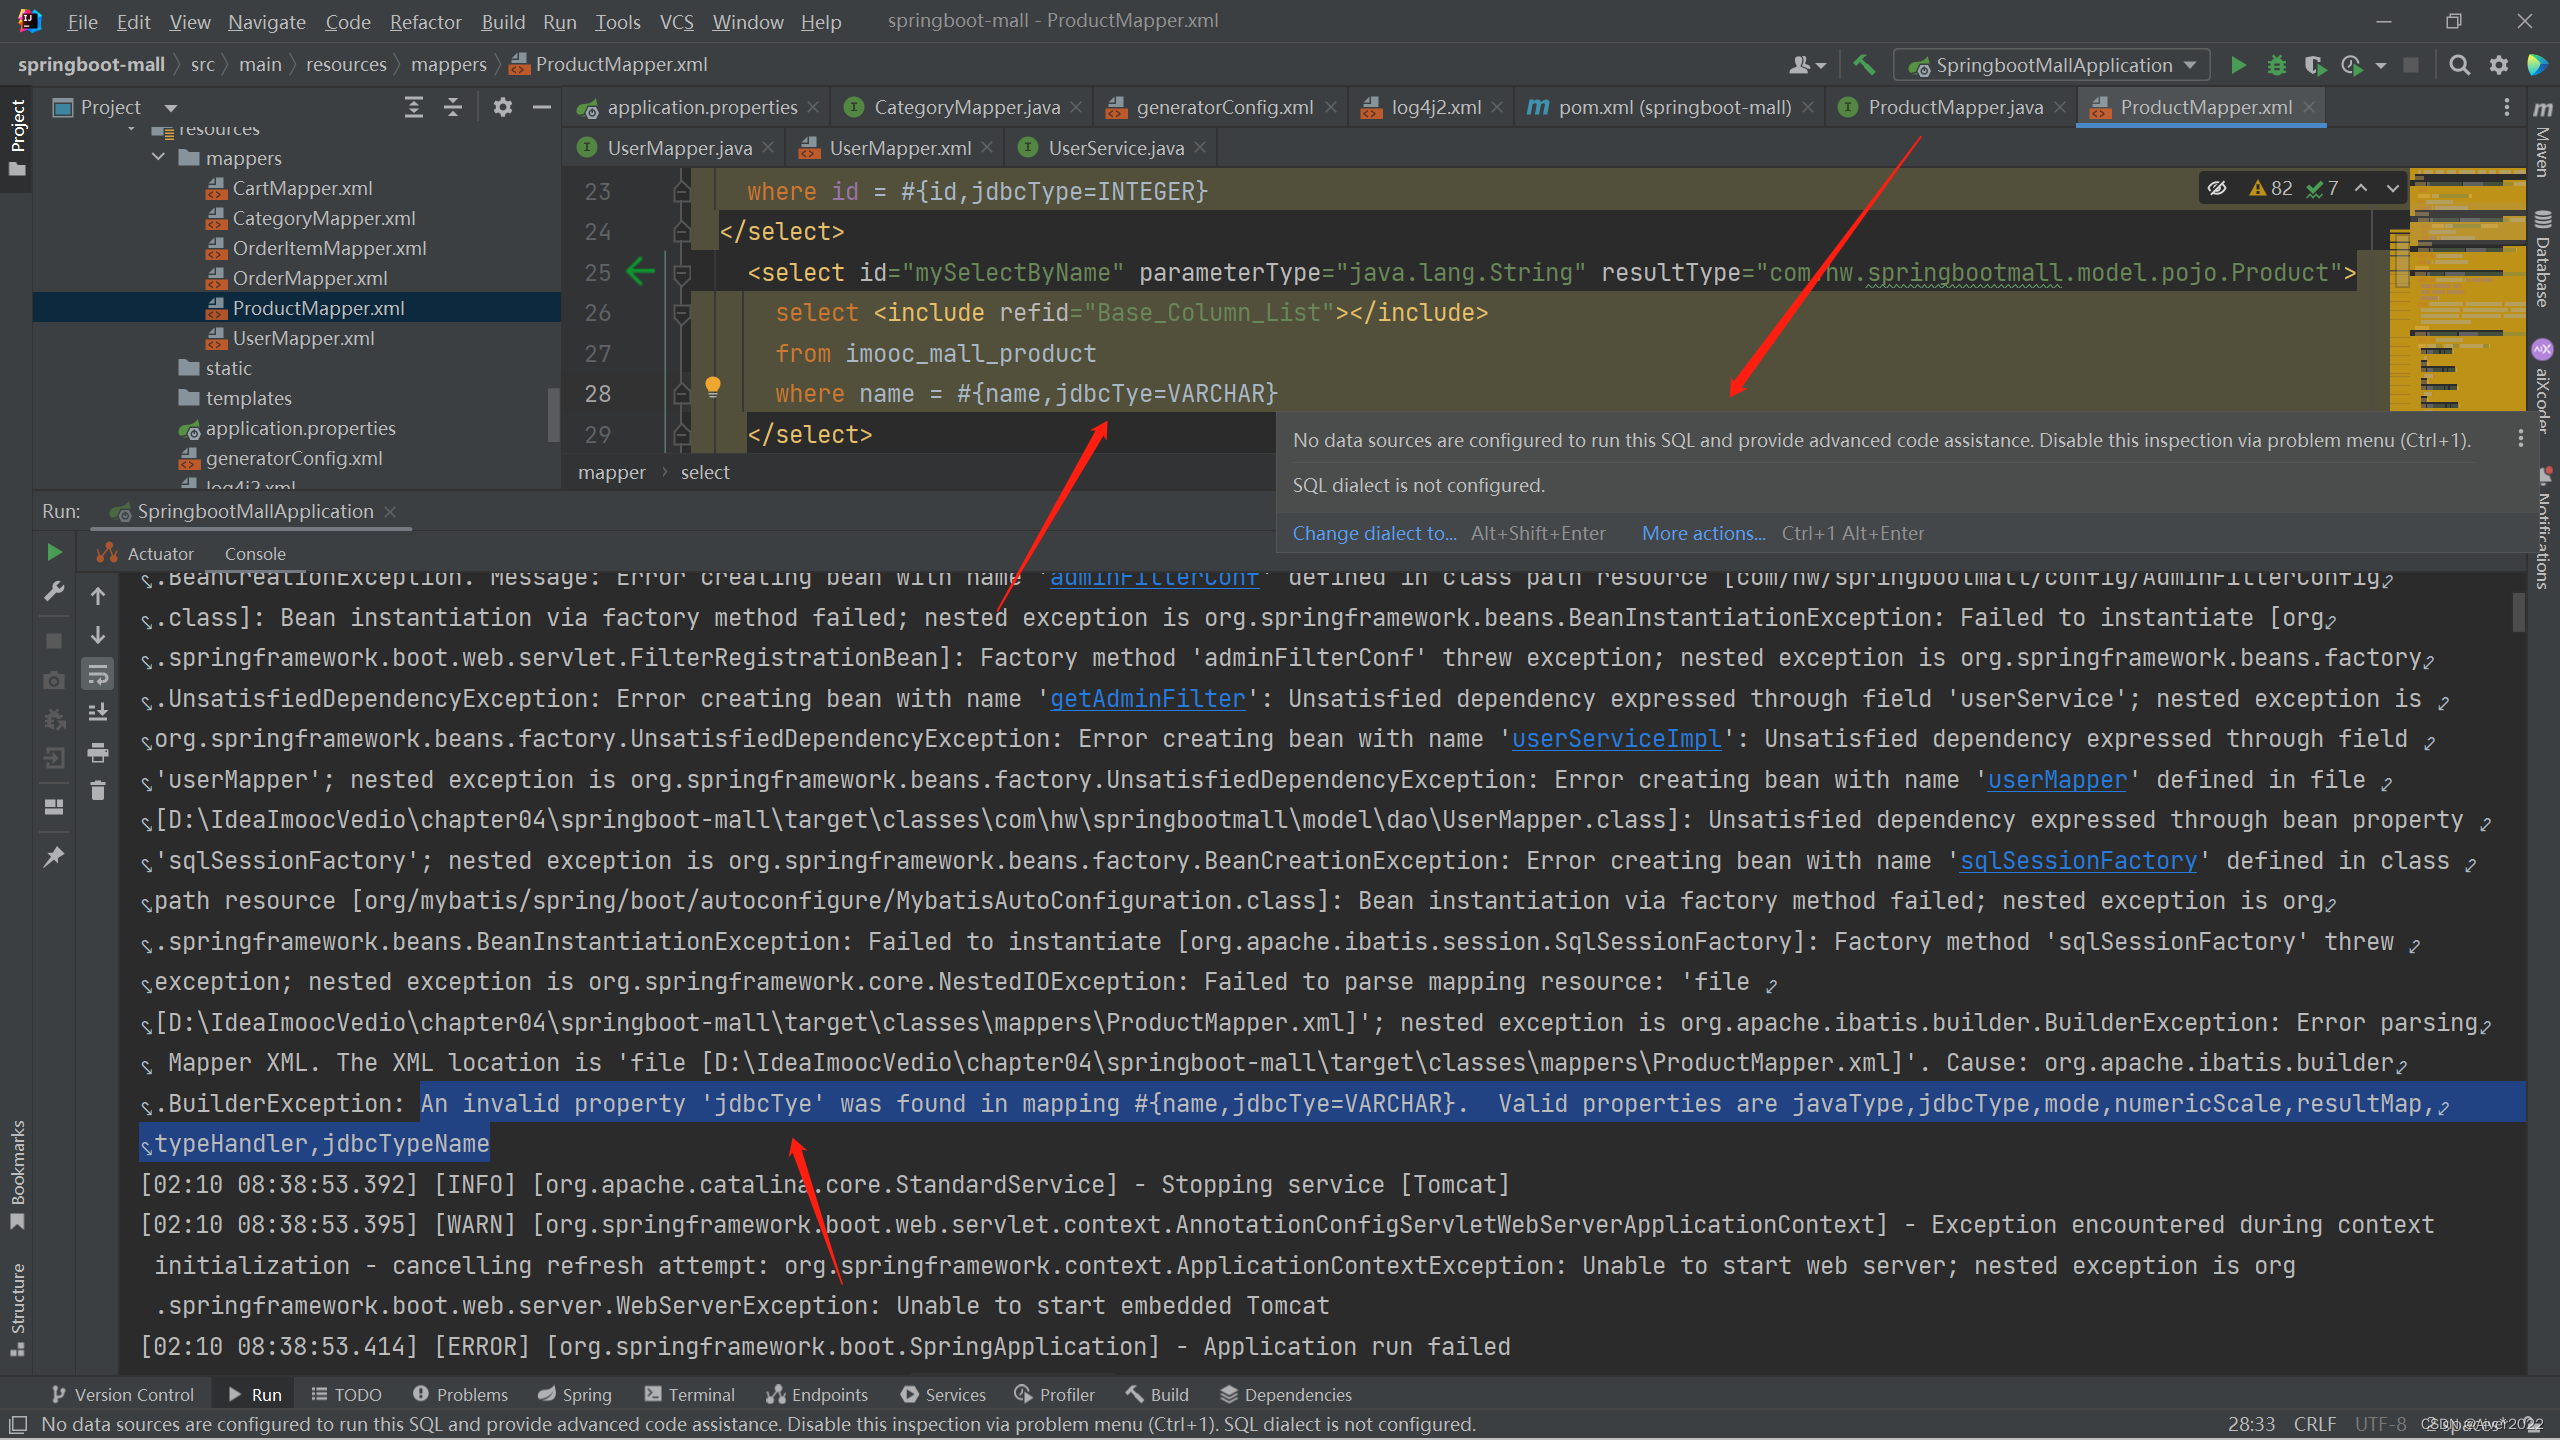
Task: Open UserMapper.xml in the project tree
Action: coord(303,338)
